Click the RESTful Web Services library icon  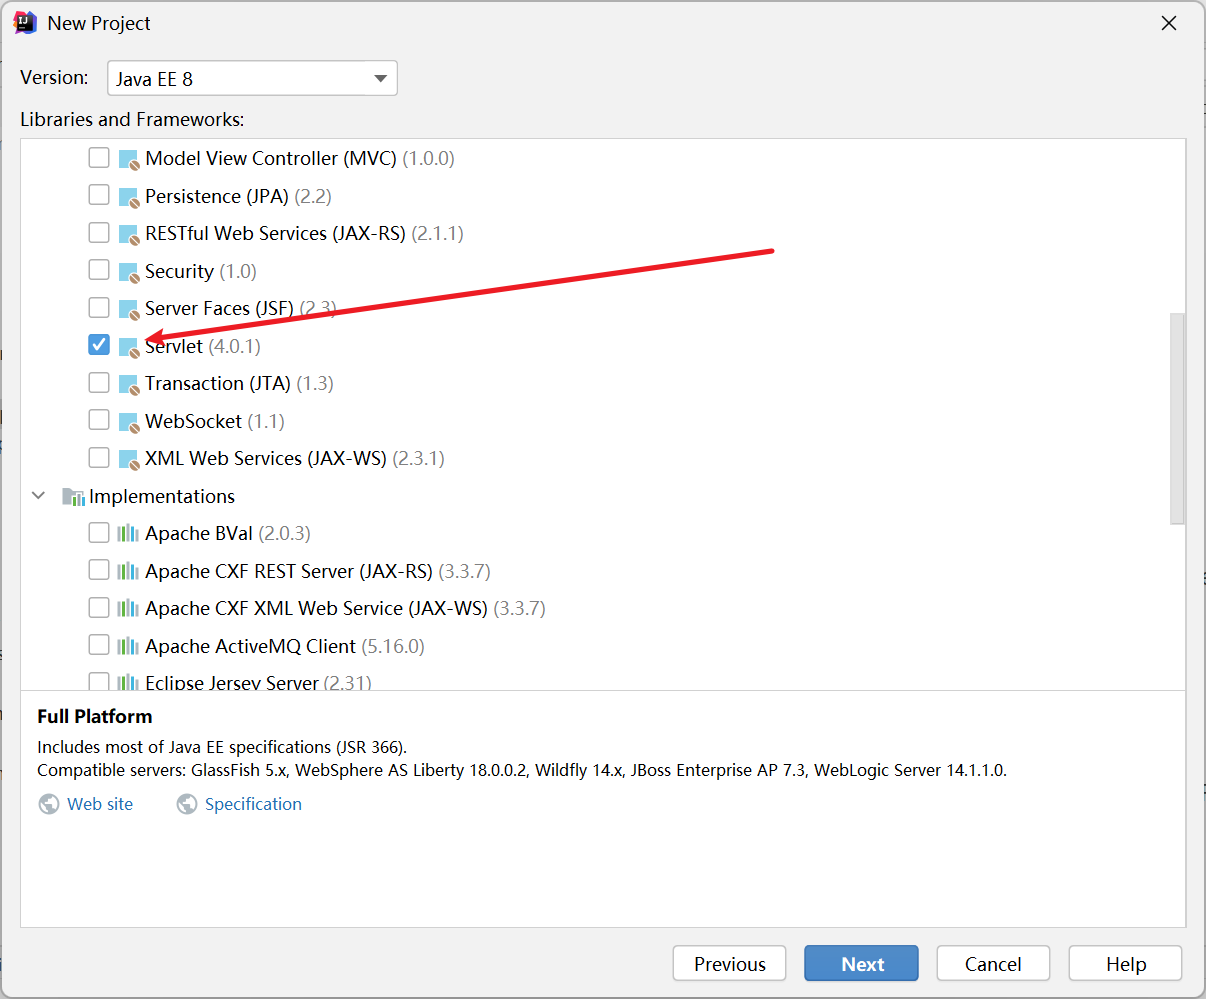click(129, 234)
